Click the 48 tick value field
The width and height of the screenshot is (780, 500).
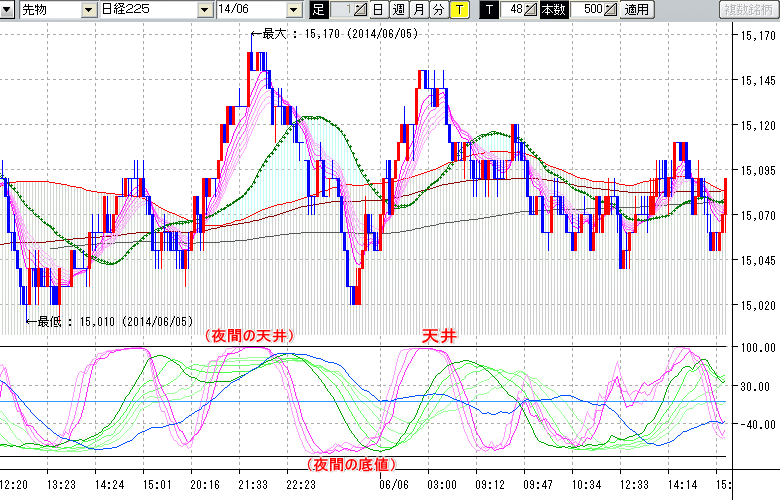tap(513, 10)
